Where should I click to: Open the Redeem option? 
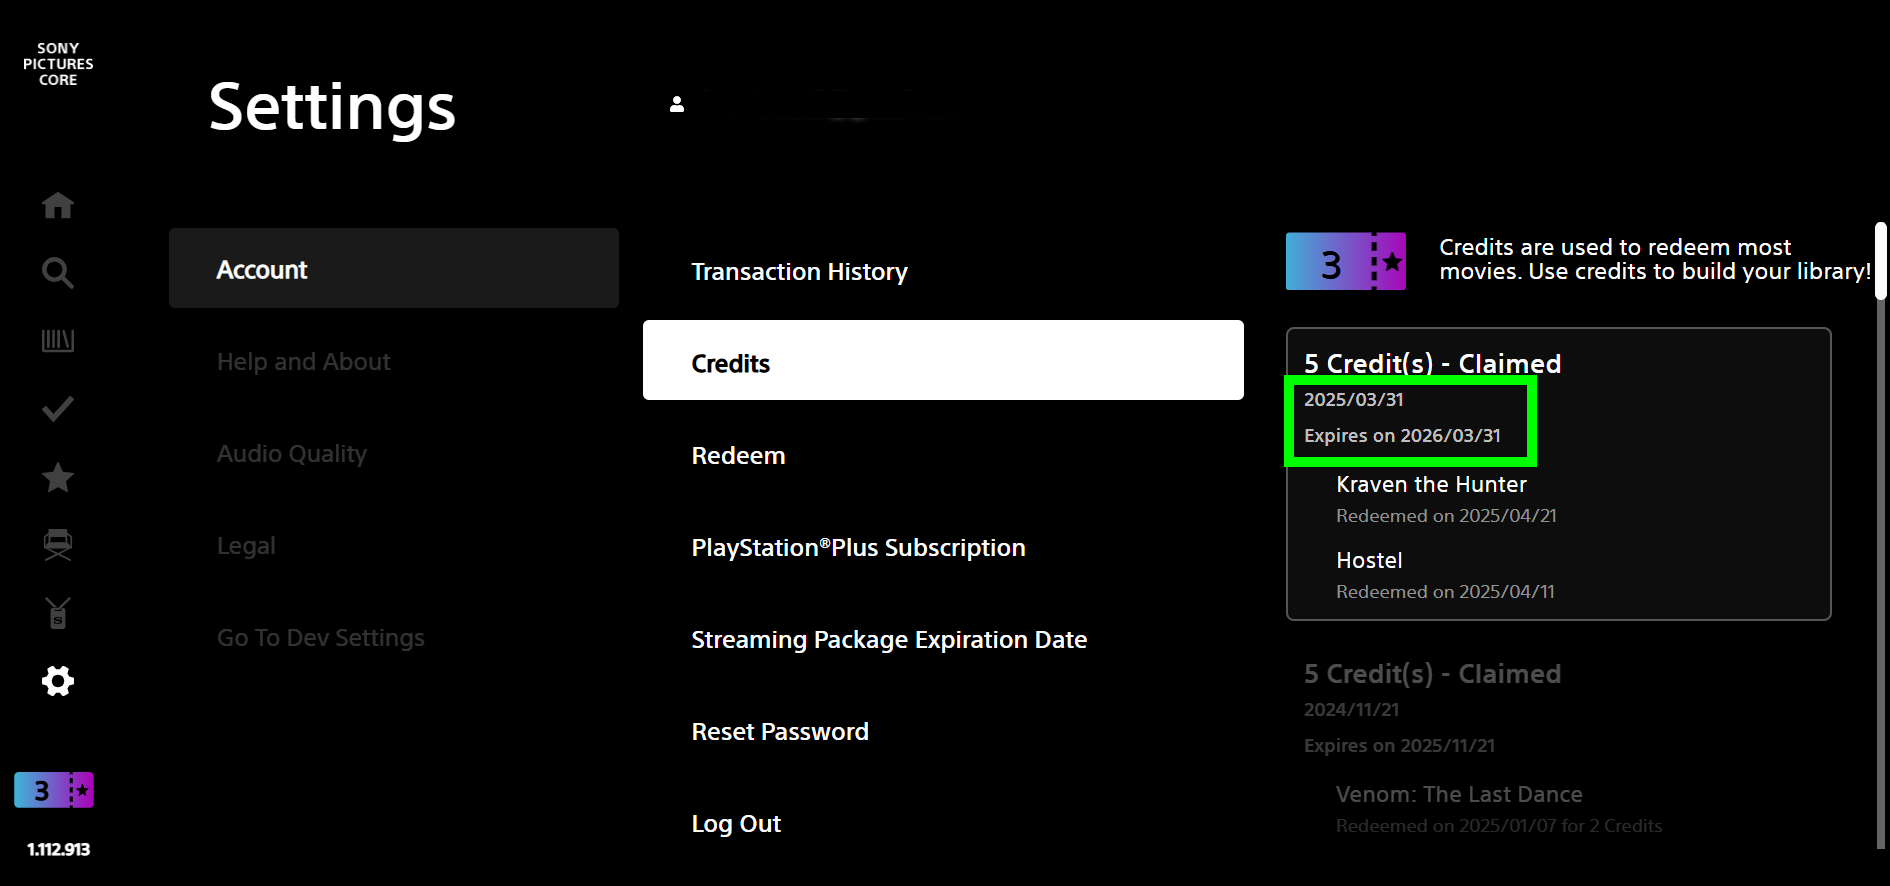[738, 456]
